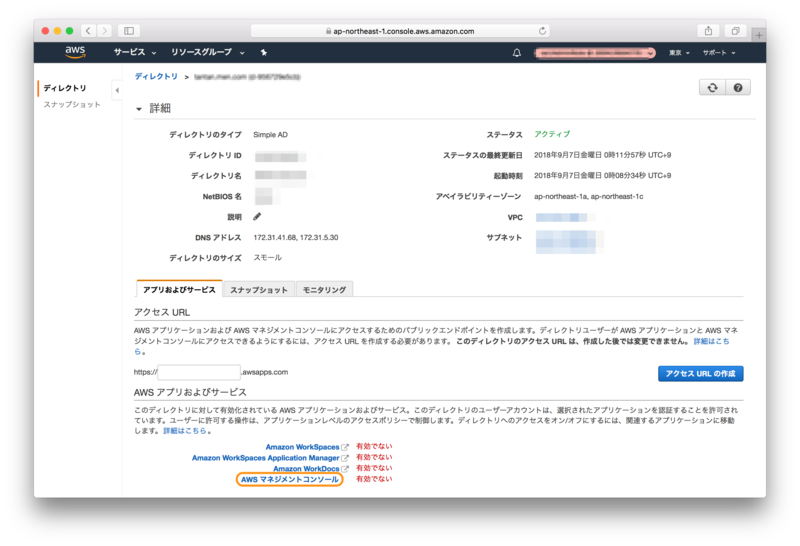This screenshot has height=546, width=800.
Task: Click the 起動時刻 timestamp value
Action: (603, 176)
